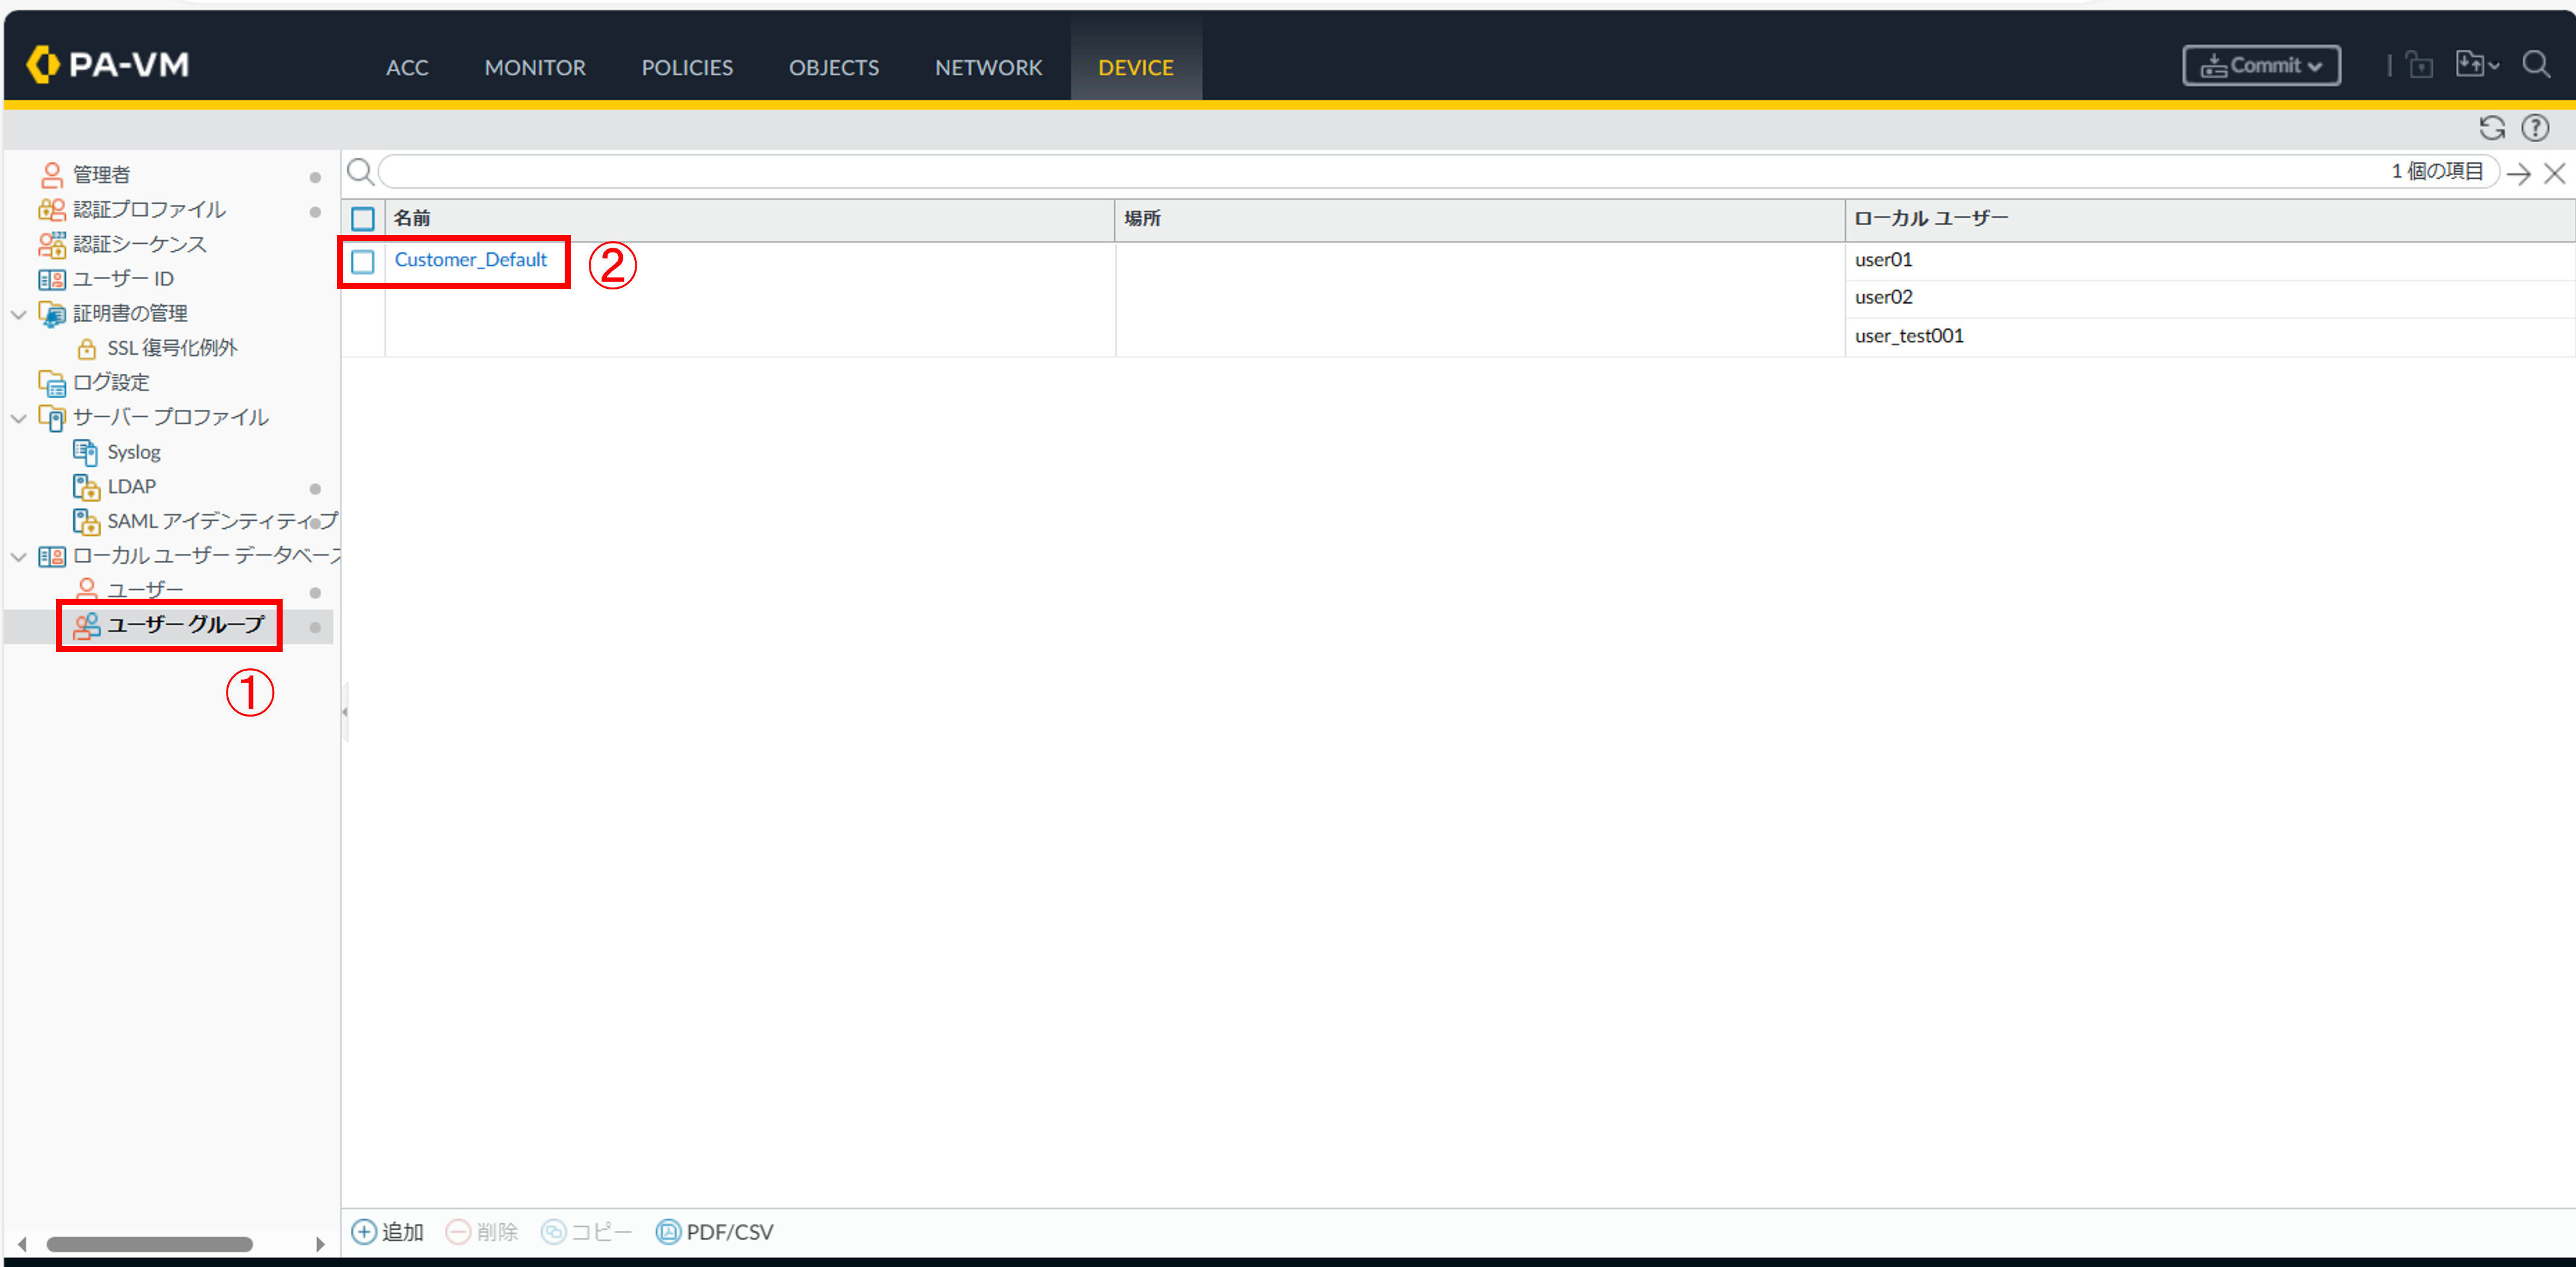This screenshot has width=2576, height=1267.
Task: Click the 追加 add button
Action: pyautogui.click(x=388, y=1231)
